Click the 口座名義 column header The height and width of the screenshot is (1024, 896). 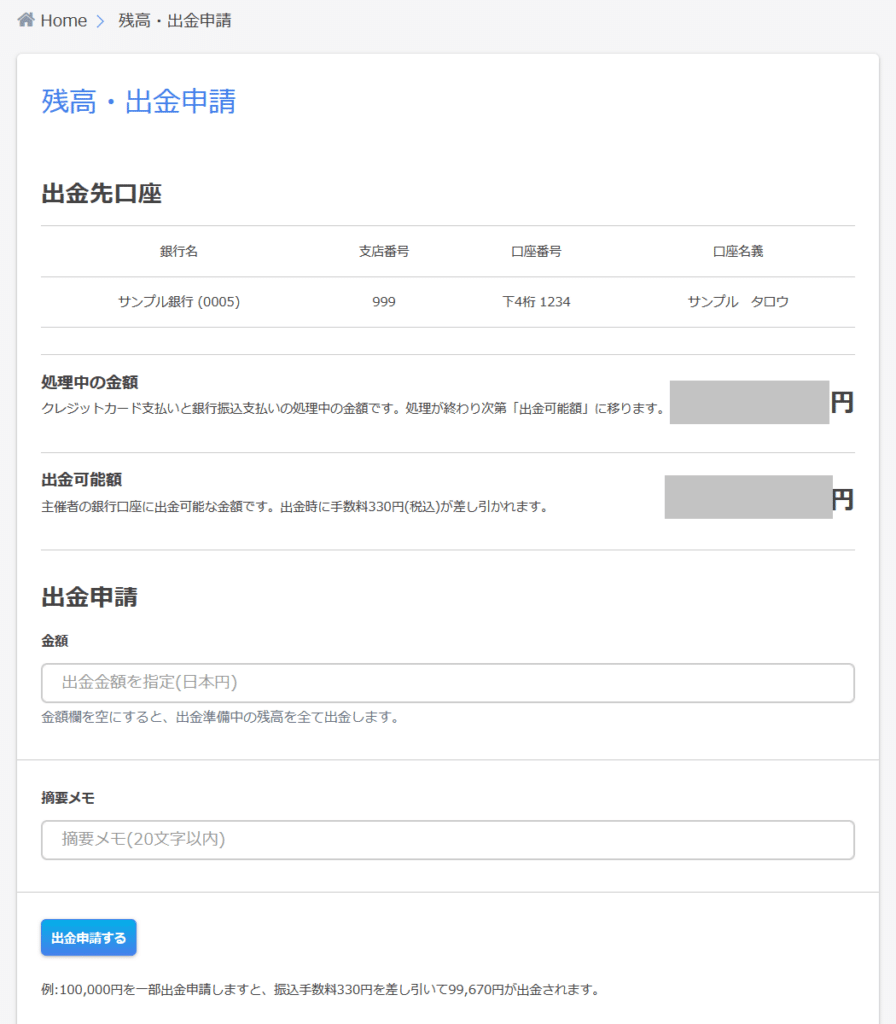pos(738,251)
